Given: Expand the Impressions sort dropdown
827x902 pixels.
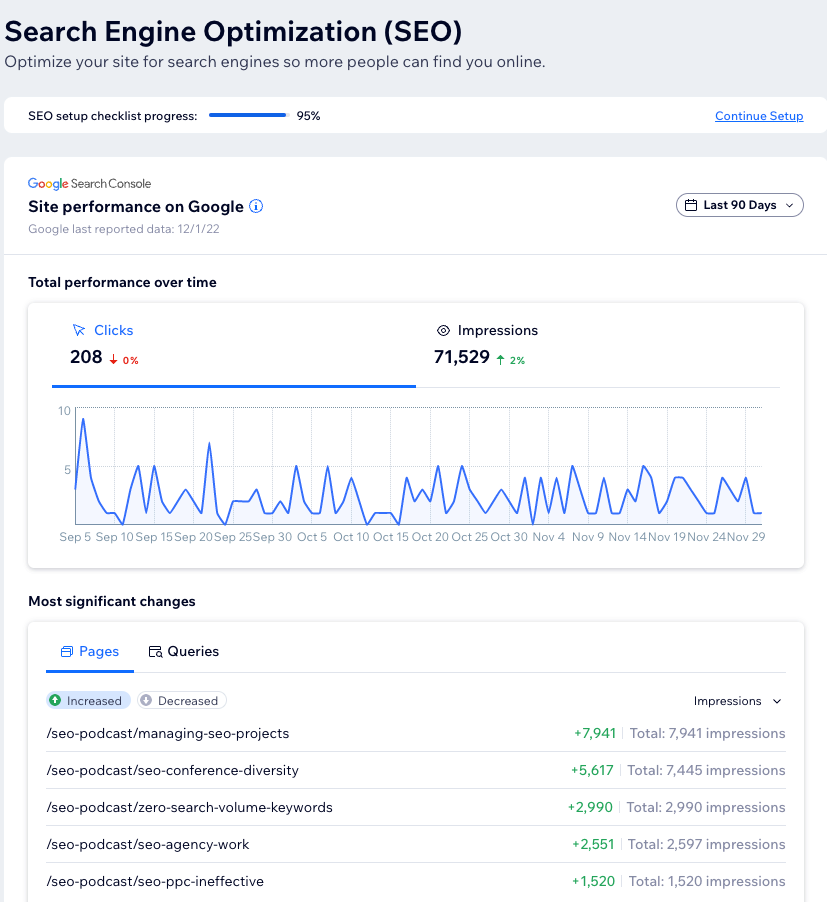Looking at the screenshot, I should tap(738, 701).
